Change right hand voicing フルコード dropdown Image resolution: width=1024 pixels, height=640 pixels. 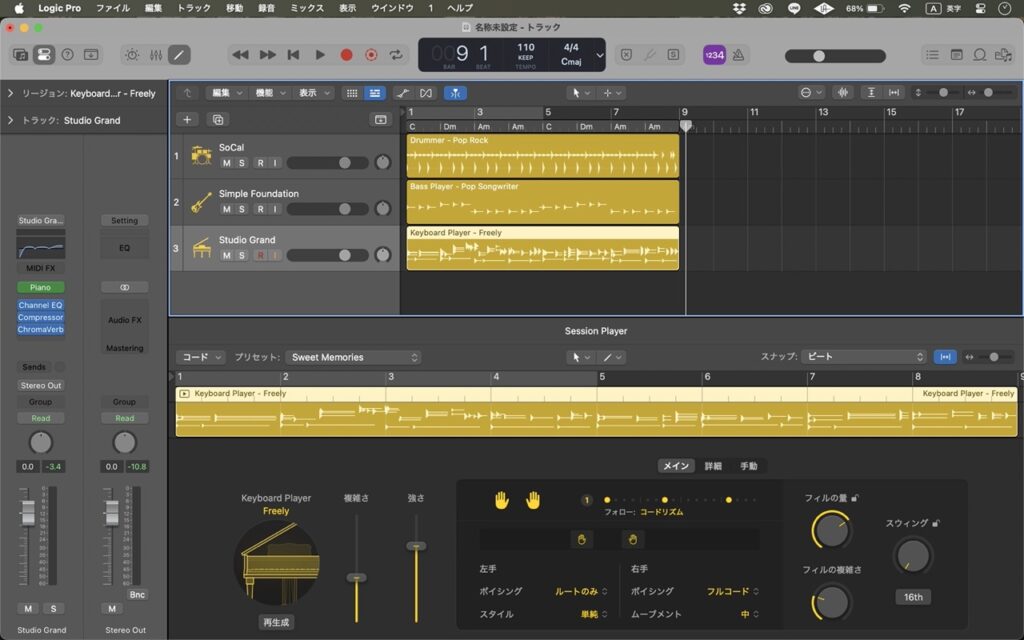coord(732,591)
